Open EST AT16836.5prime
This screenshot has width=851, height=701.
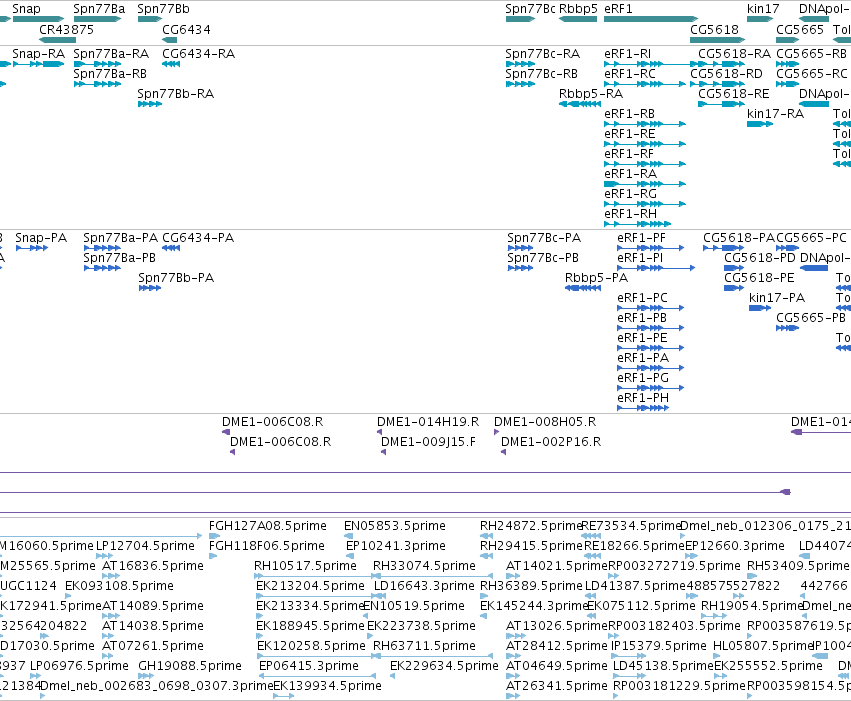click(x=111, y=577)
